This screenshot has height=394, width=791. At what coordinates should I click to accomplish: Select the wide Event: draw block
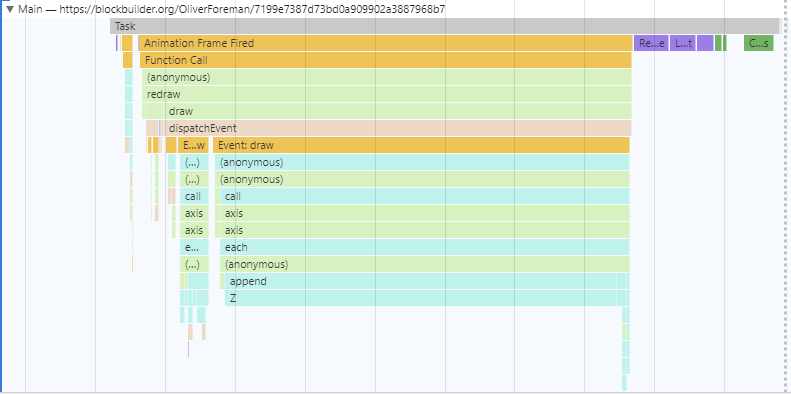pyautogui.click(x=421, y=145)
